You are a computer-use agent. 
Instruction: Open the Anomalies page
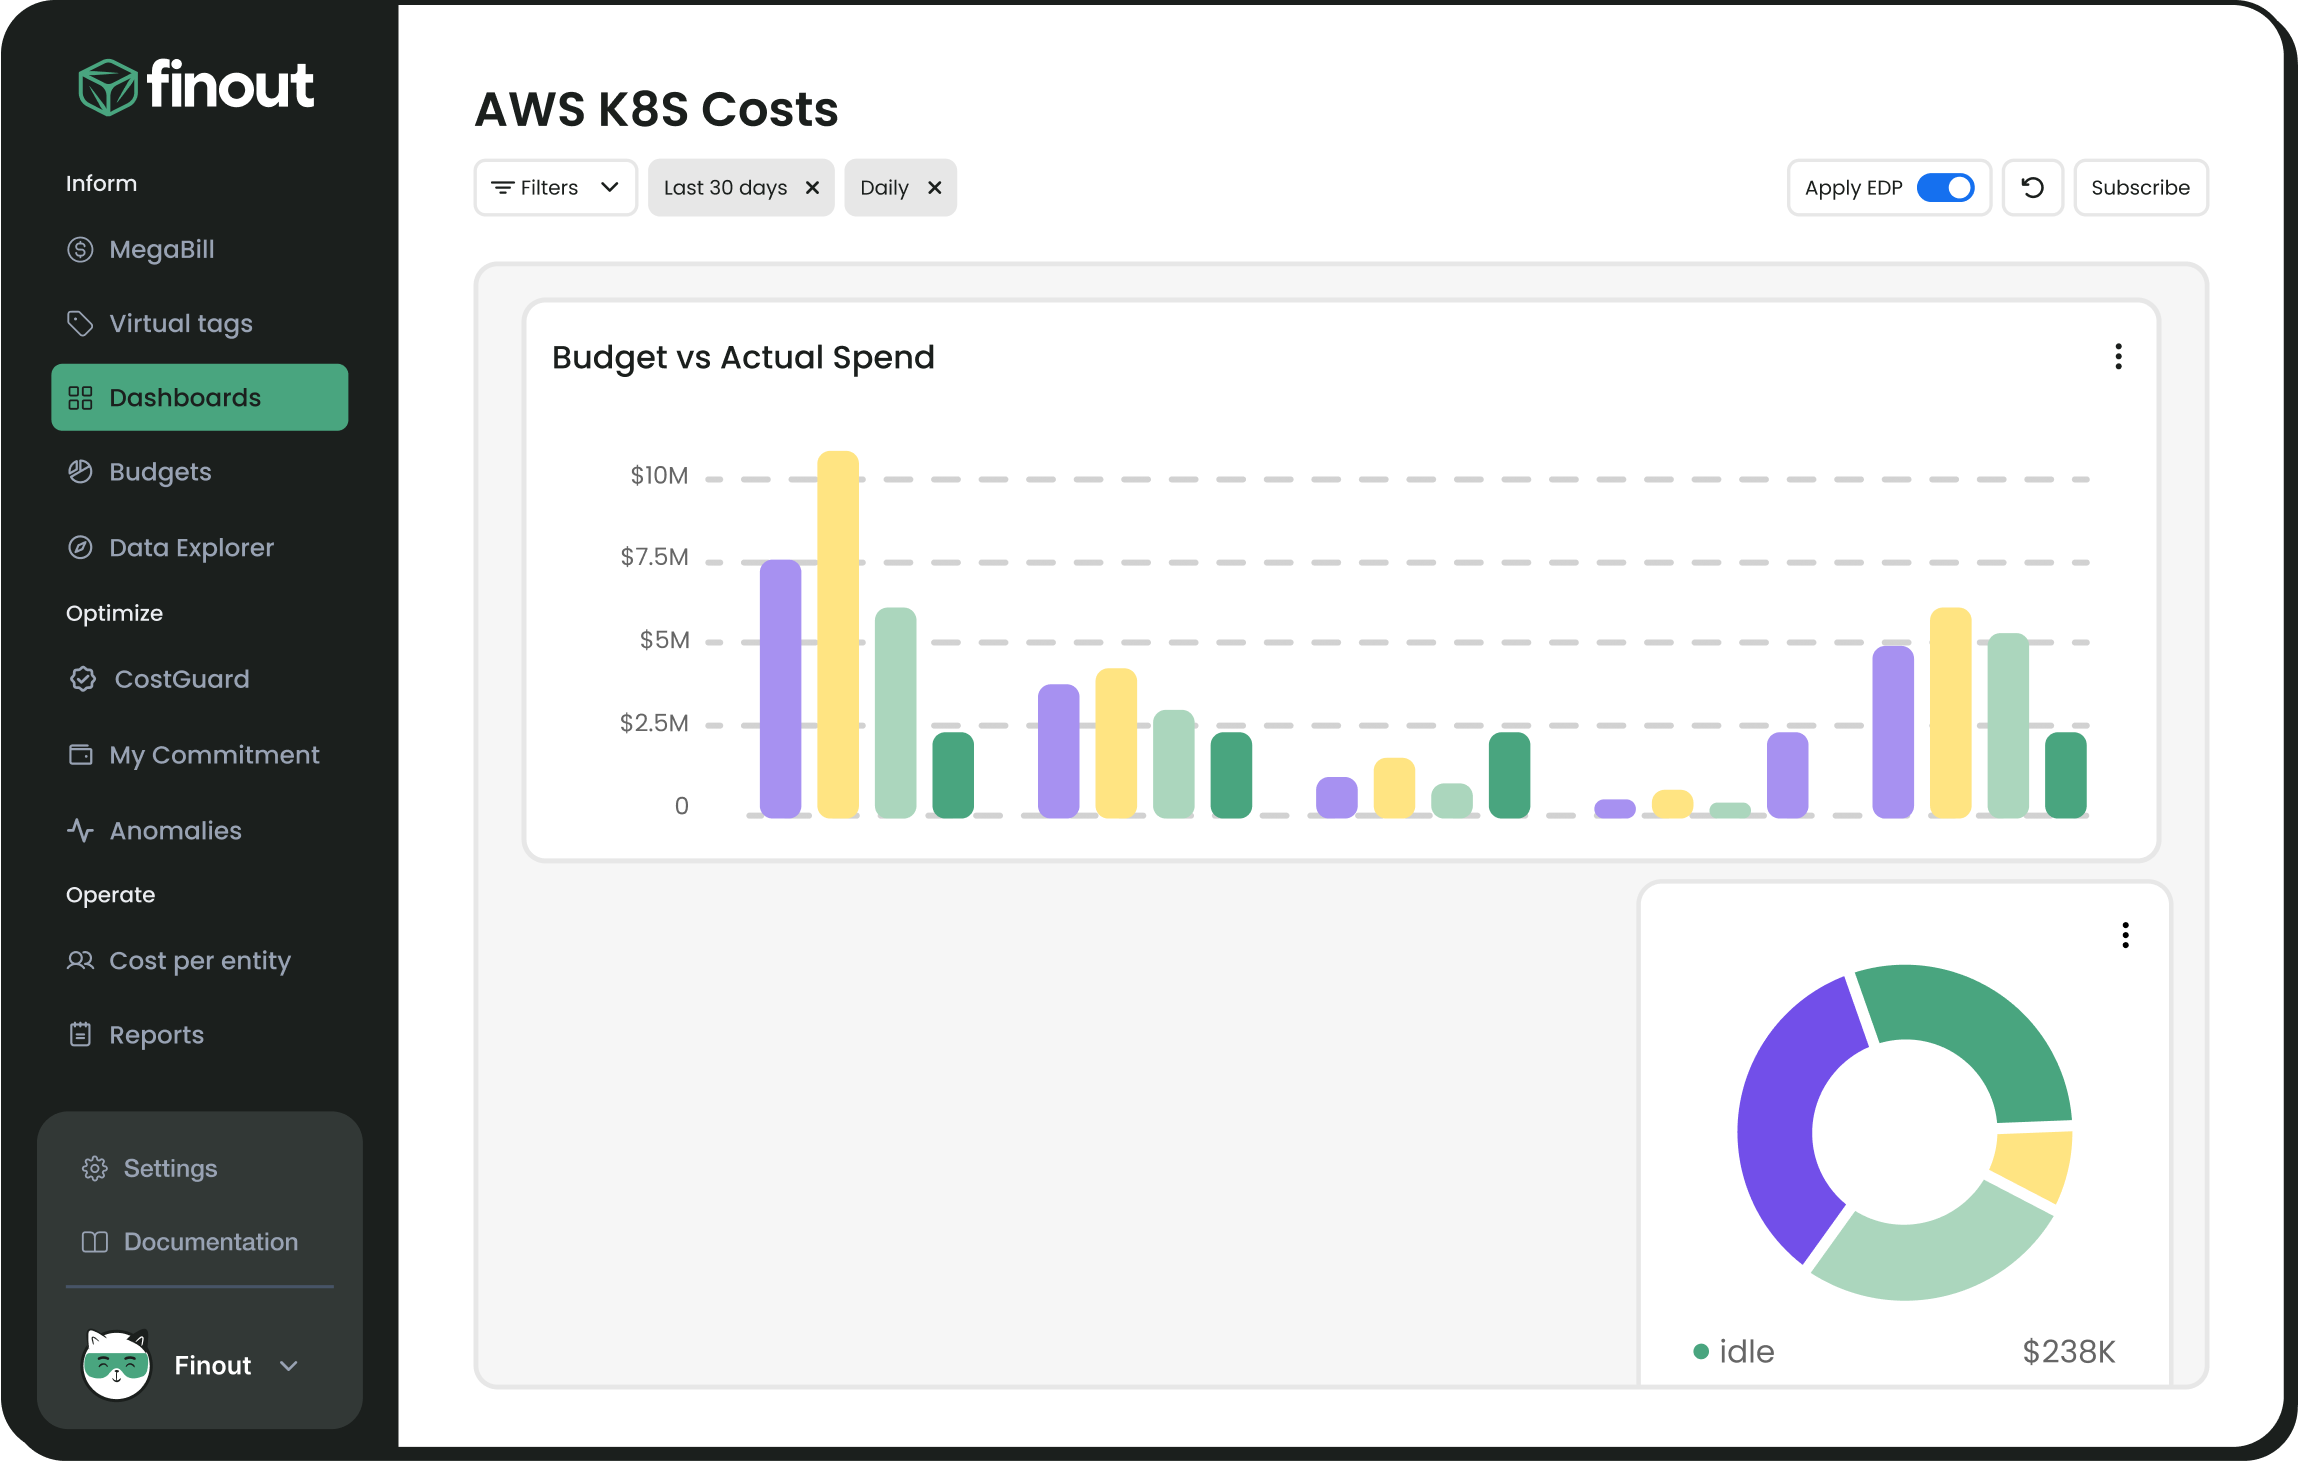click(175, 830)
